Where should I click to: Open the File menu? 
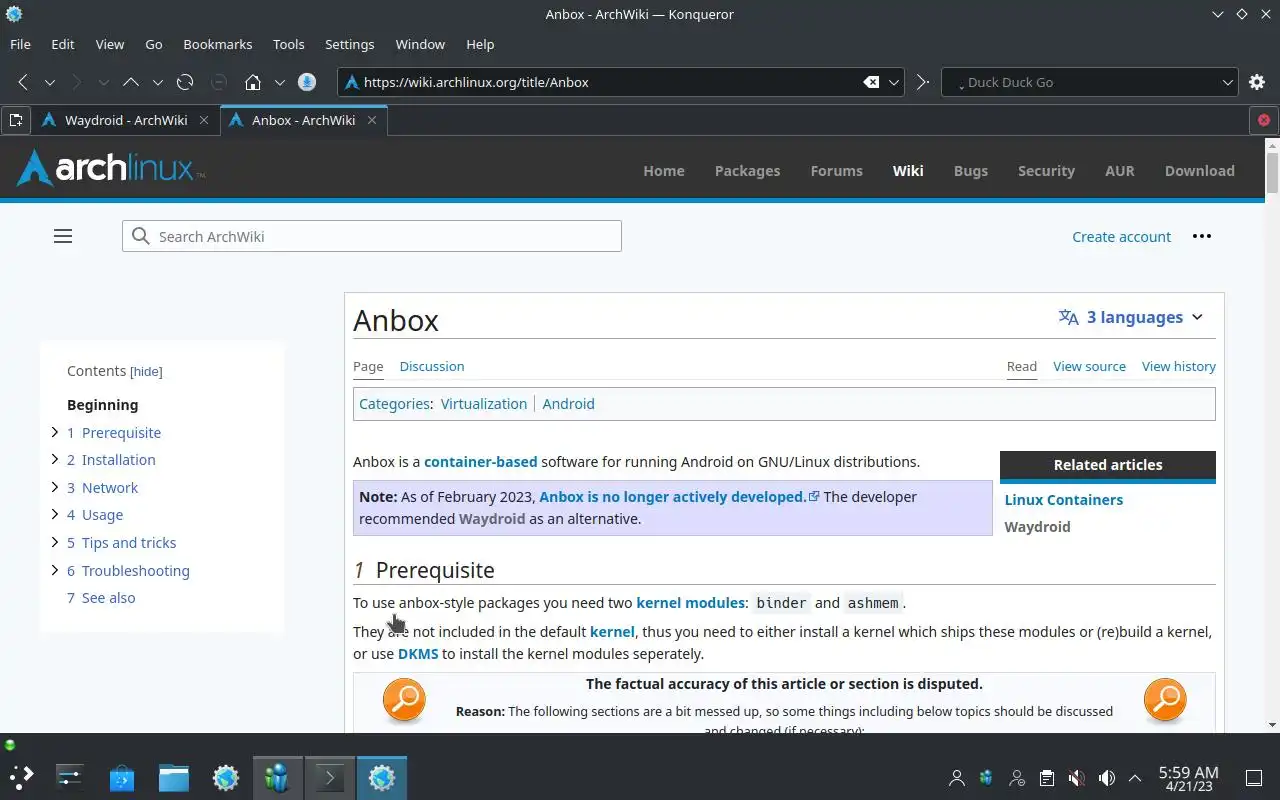coord(20,44)
